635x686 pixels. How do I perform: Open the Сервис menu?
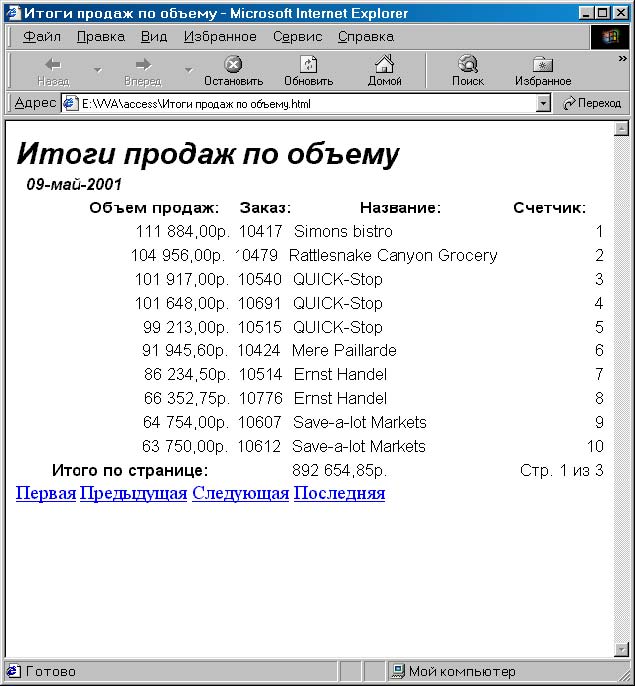tap(297, 36)
